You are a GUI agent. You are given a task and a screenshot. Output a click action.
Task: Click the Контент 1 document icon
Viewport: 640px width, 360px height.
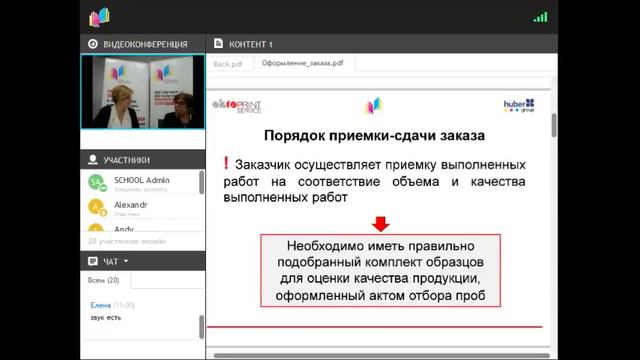pyautogui.click(x=218, y=43)
